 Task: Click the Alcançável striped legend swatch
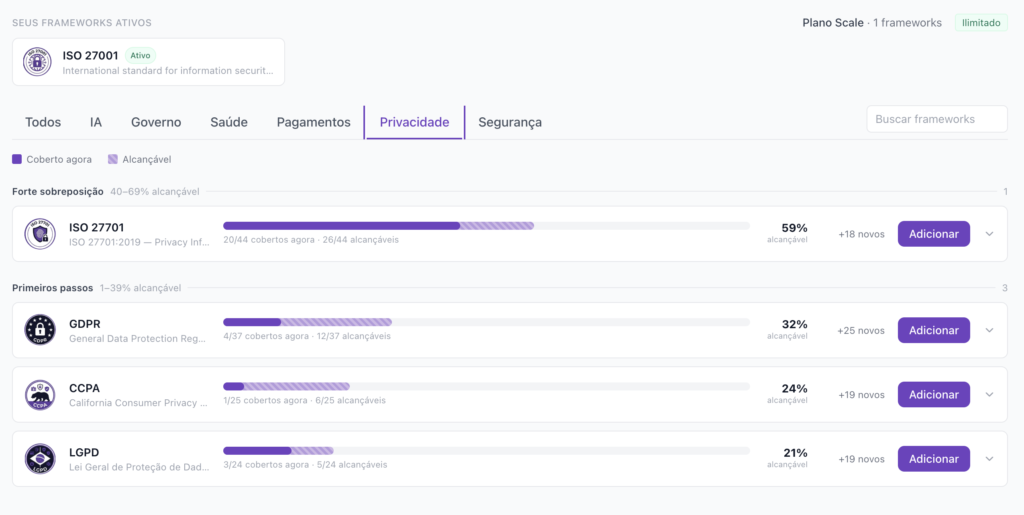[x=113, y=159]
